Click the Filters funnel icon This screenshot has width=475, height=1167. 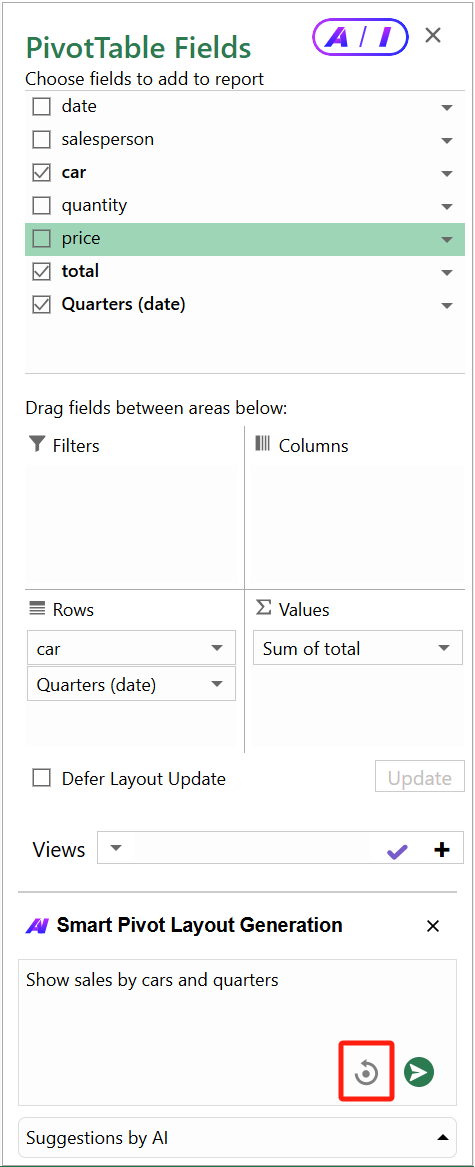[36, 445]
